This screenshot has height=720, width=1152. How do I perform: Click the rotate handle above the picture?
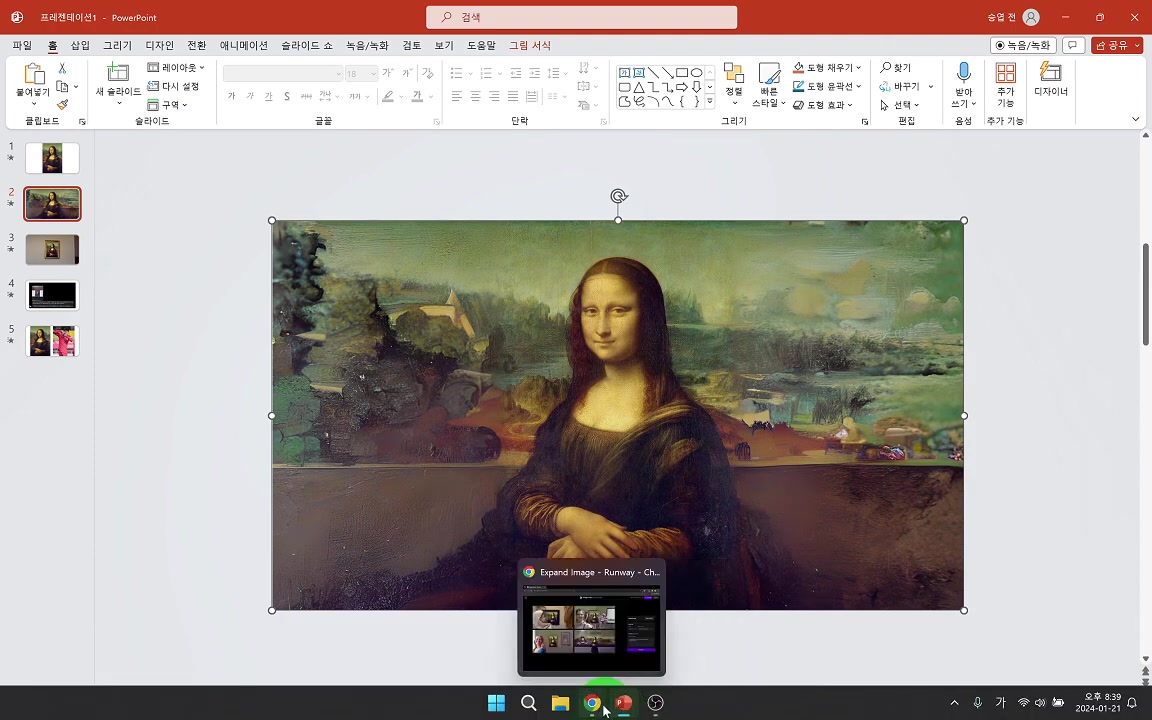619,196
